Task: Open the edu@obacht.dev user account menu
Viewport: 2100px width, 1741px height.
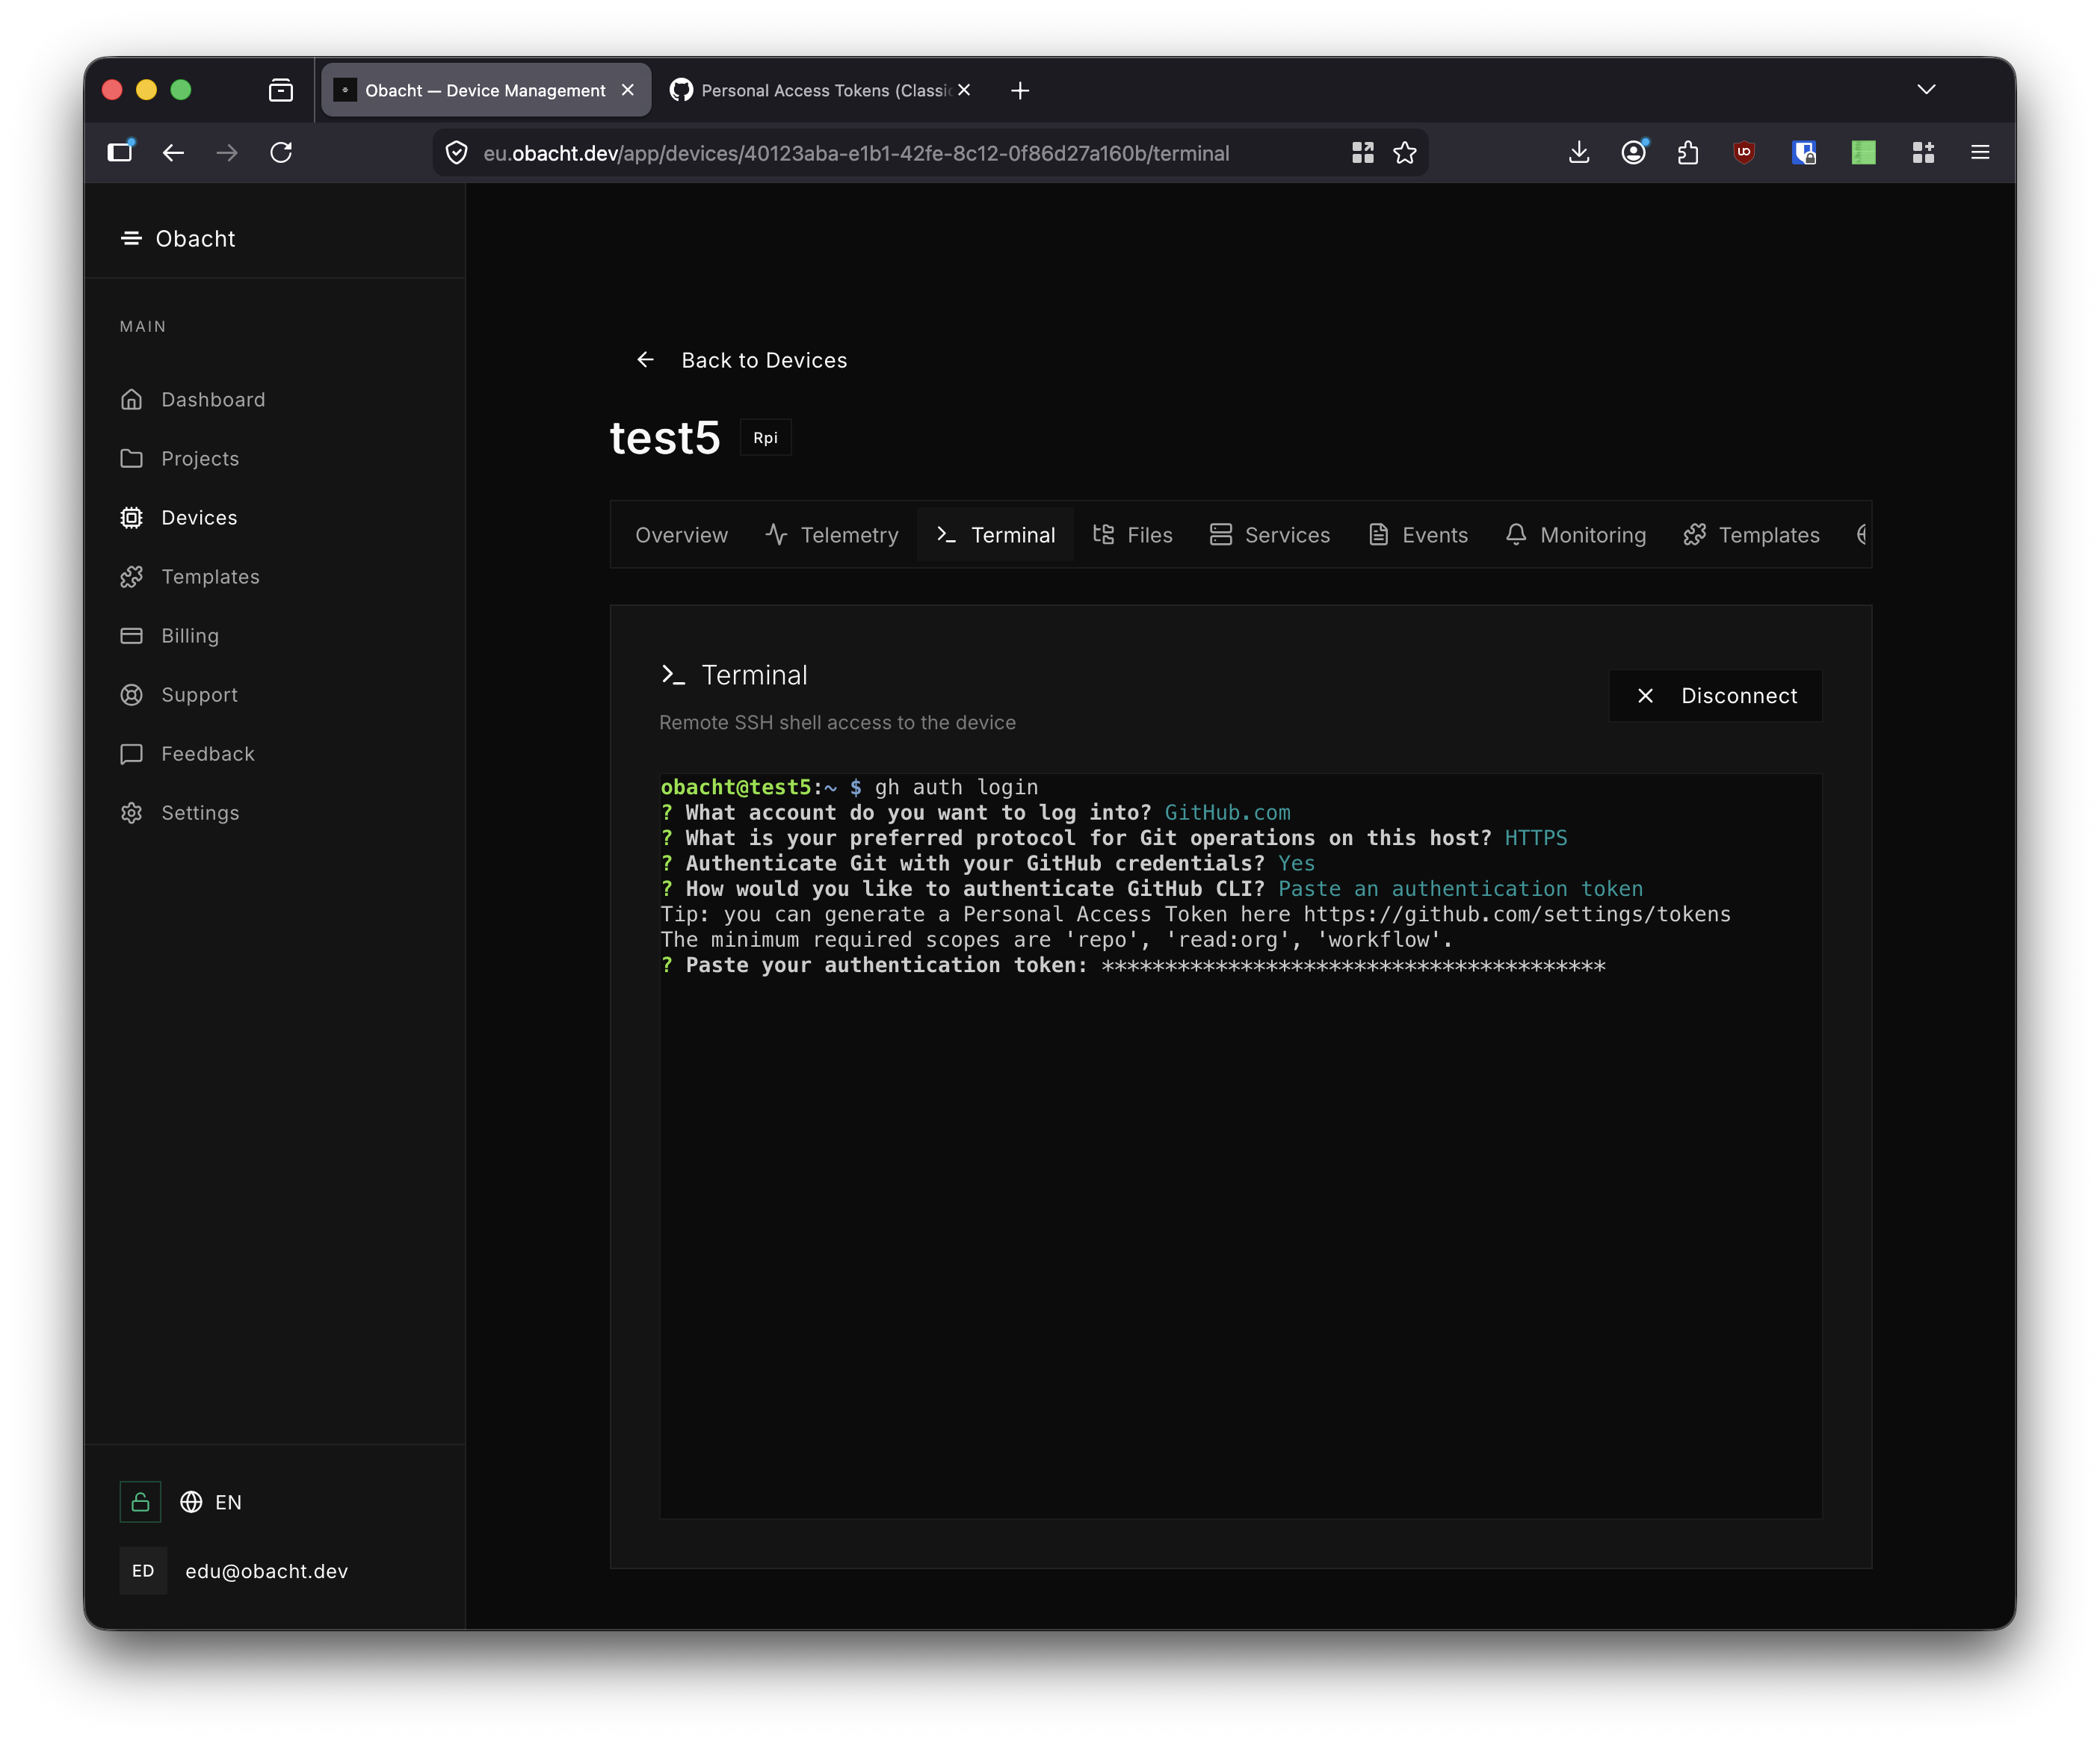Action: [x=235, y=1571]
